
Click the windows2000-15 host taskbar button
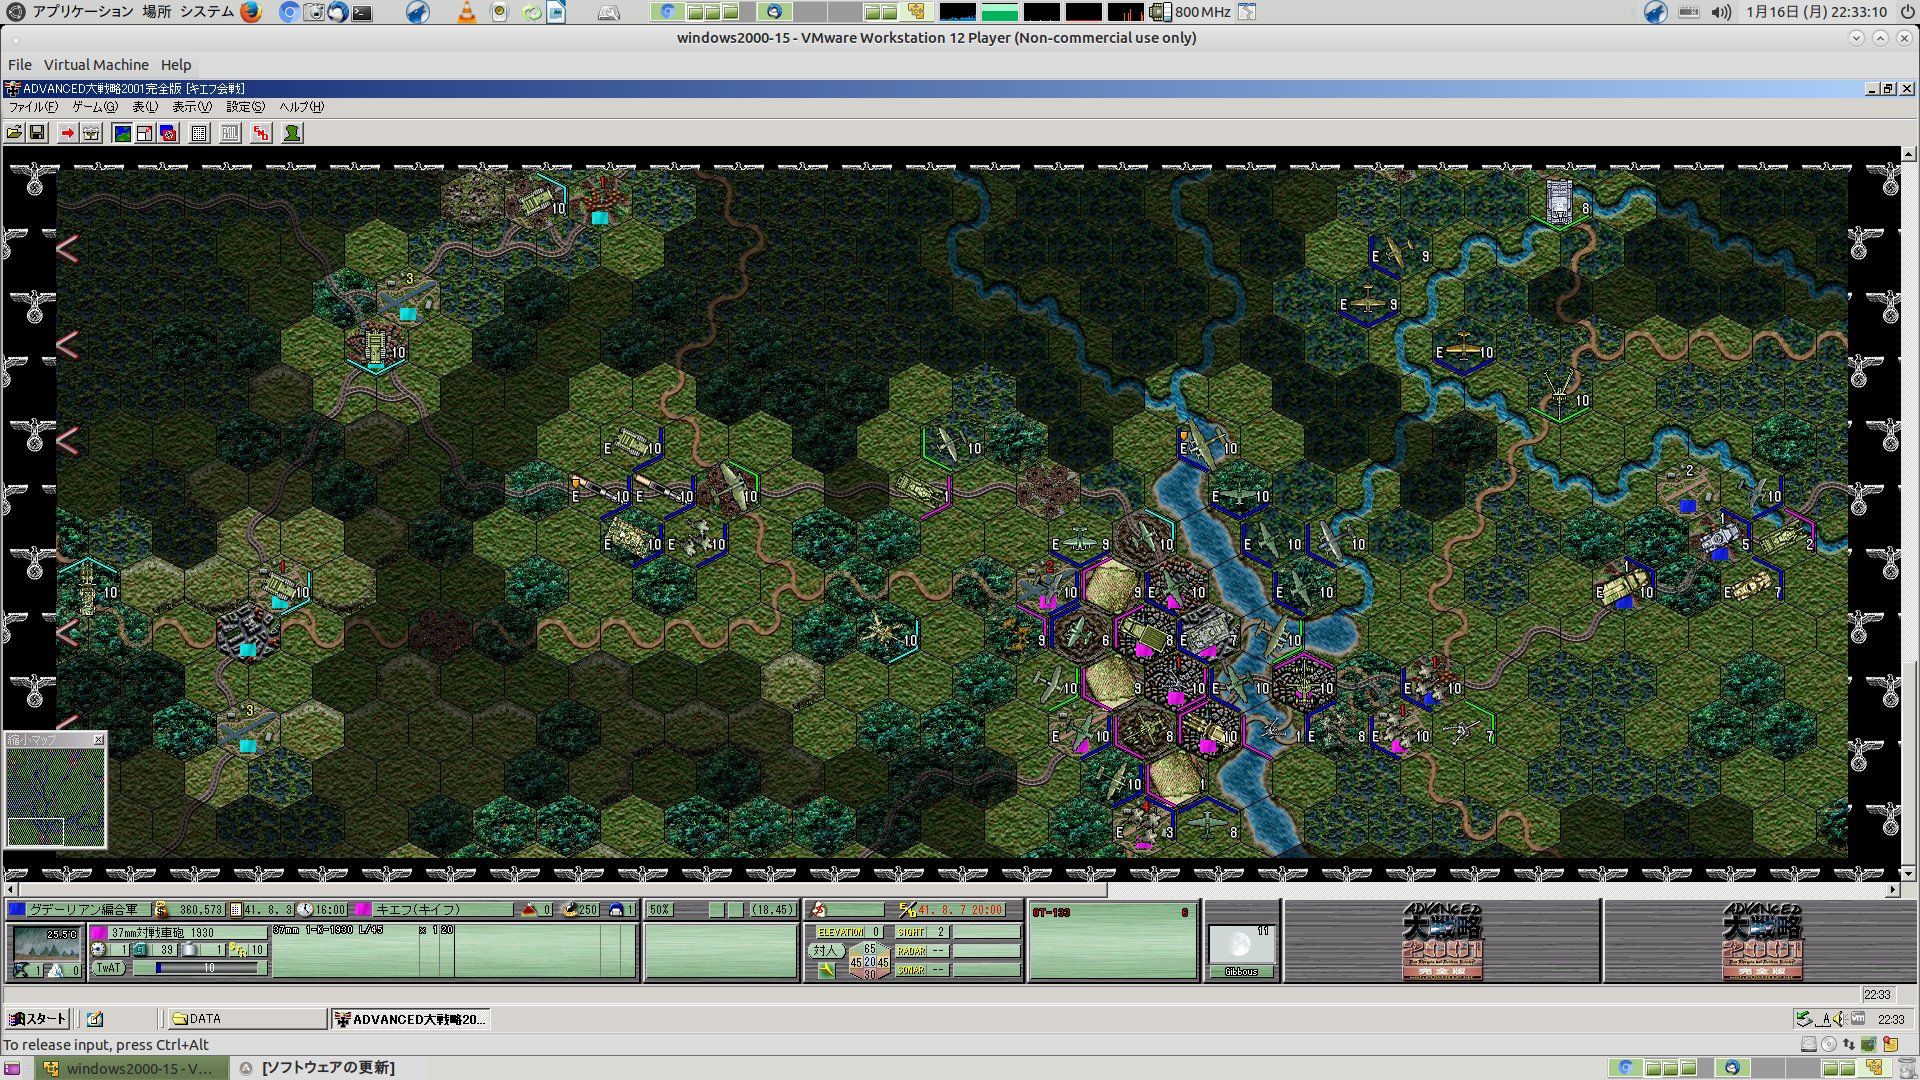coord(130,1068)
